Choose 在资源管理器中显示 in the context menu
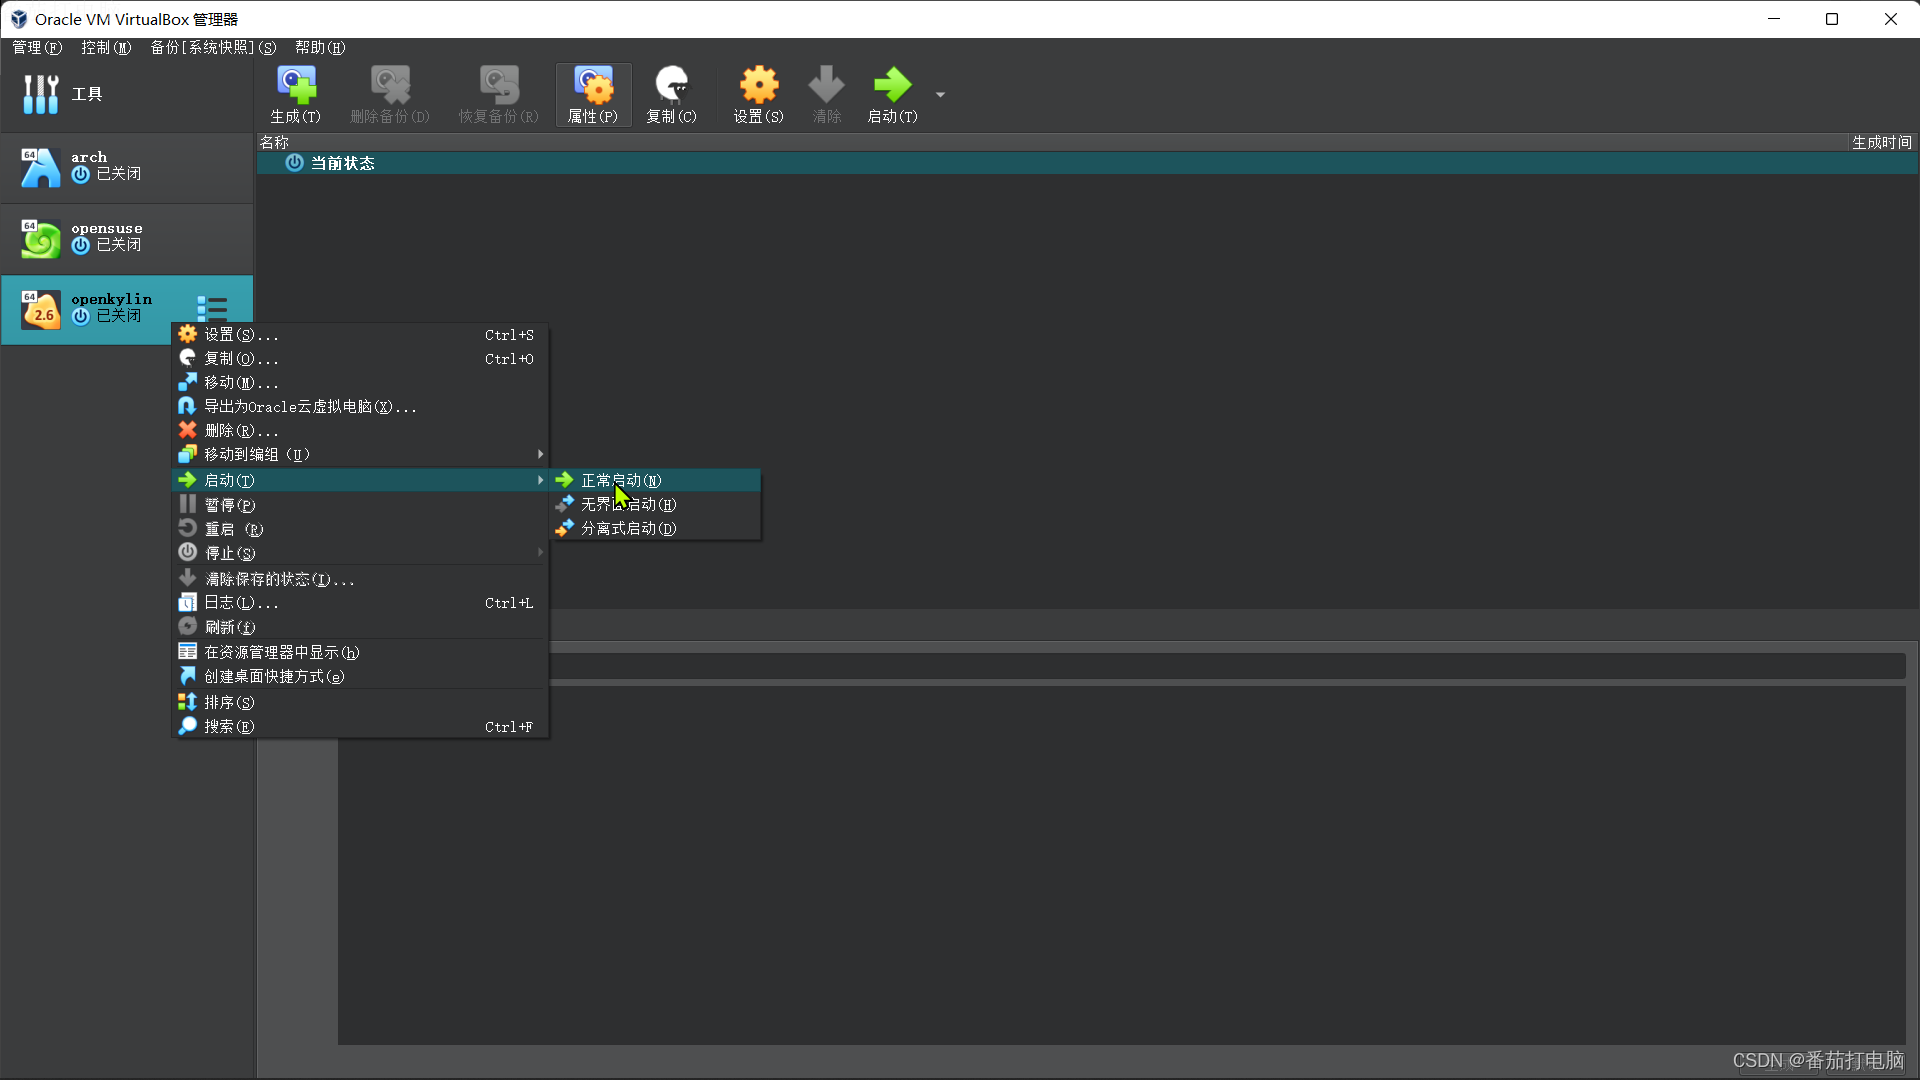 coord(360,652)
